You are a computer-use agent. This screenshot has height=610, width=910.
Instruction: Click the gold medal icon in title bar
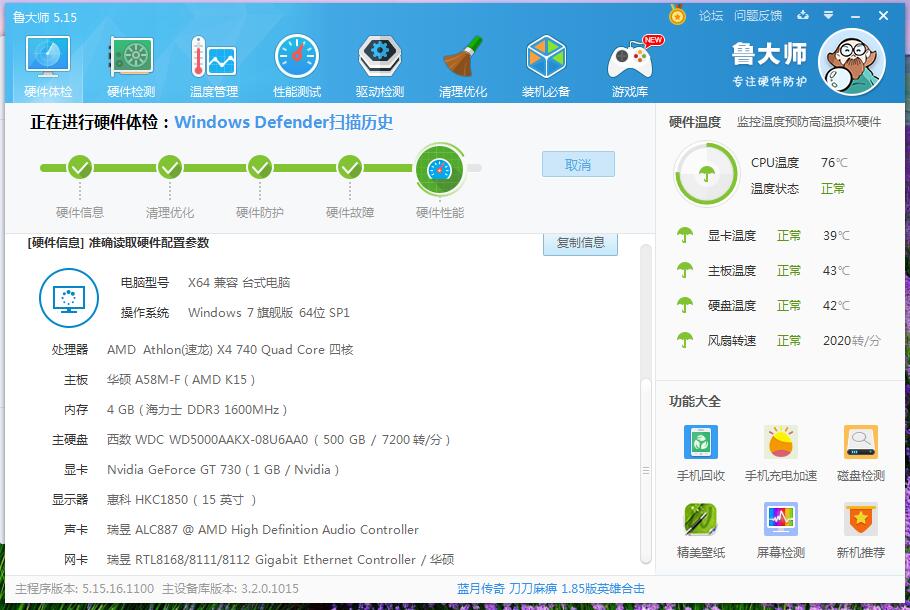click(677, 15)
